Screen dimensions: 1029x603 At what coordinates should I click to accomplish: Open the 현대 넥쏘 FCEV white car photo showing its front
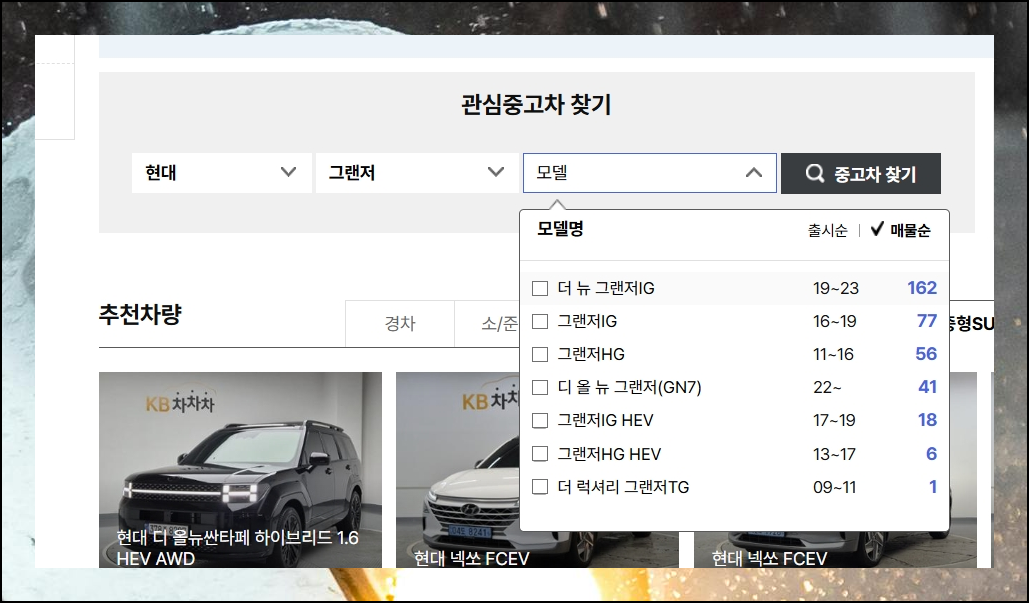pyautogui.click(x=458, y=469)
